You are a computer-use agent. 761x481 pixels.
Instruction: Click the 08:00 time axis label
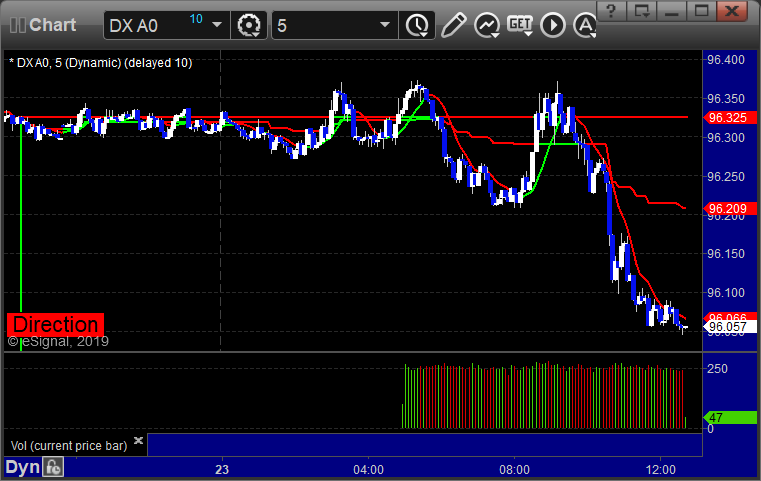pos(514,470)
